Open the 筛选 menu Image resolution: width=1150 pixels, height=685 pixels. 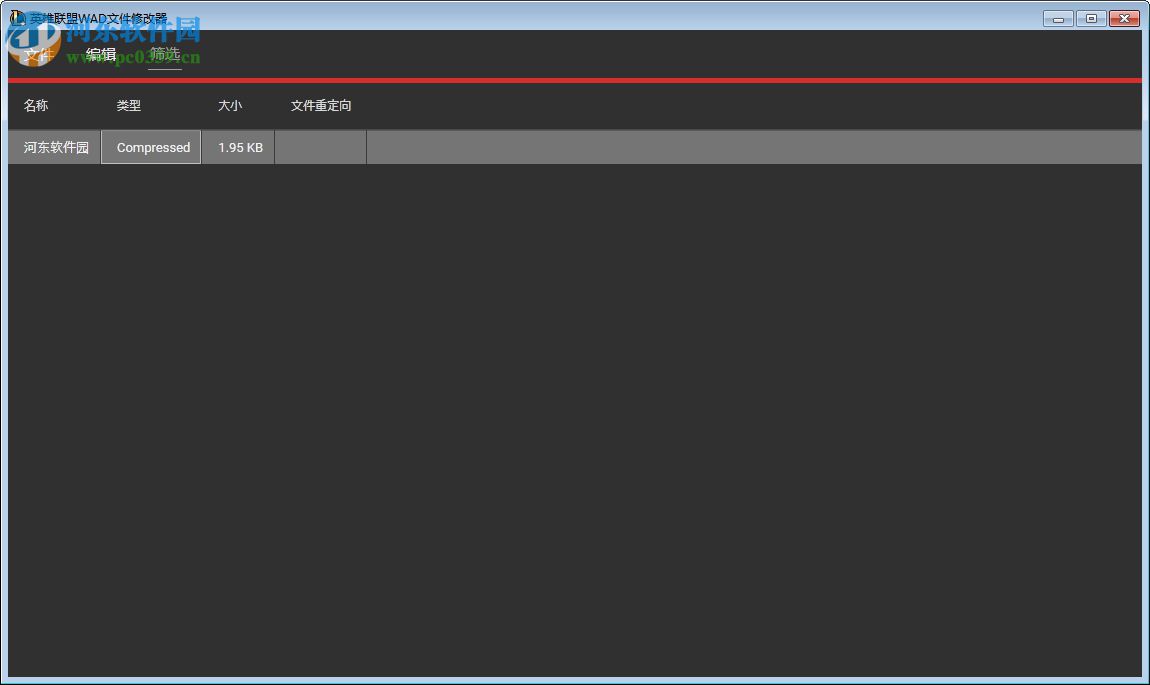tap(164, 55)
